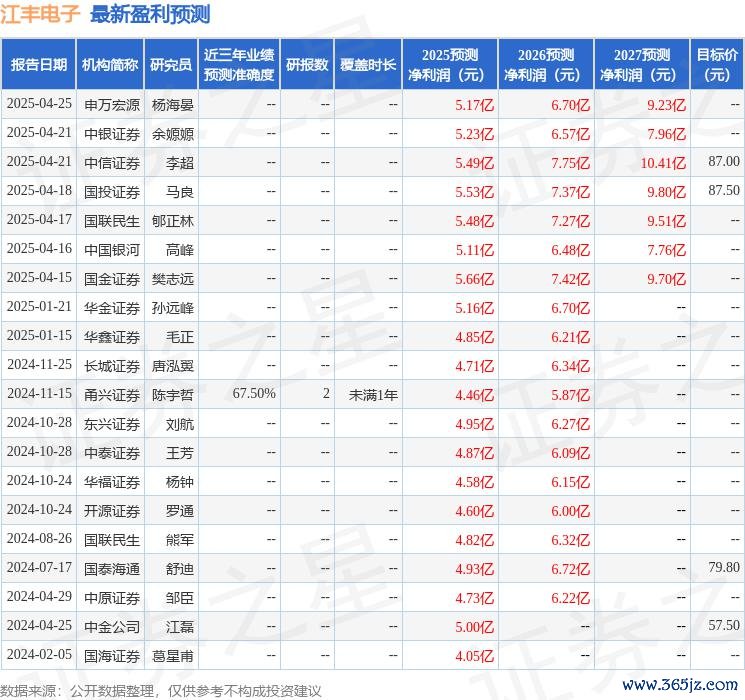Image resolution: width=745 pixels, height=700 pixels.
Task: Click institution 国海证券
Action: 112,656
